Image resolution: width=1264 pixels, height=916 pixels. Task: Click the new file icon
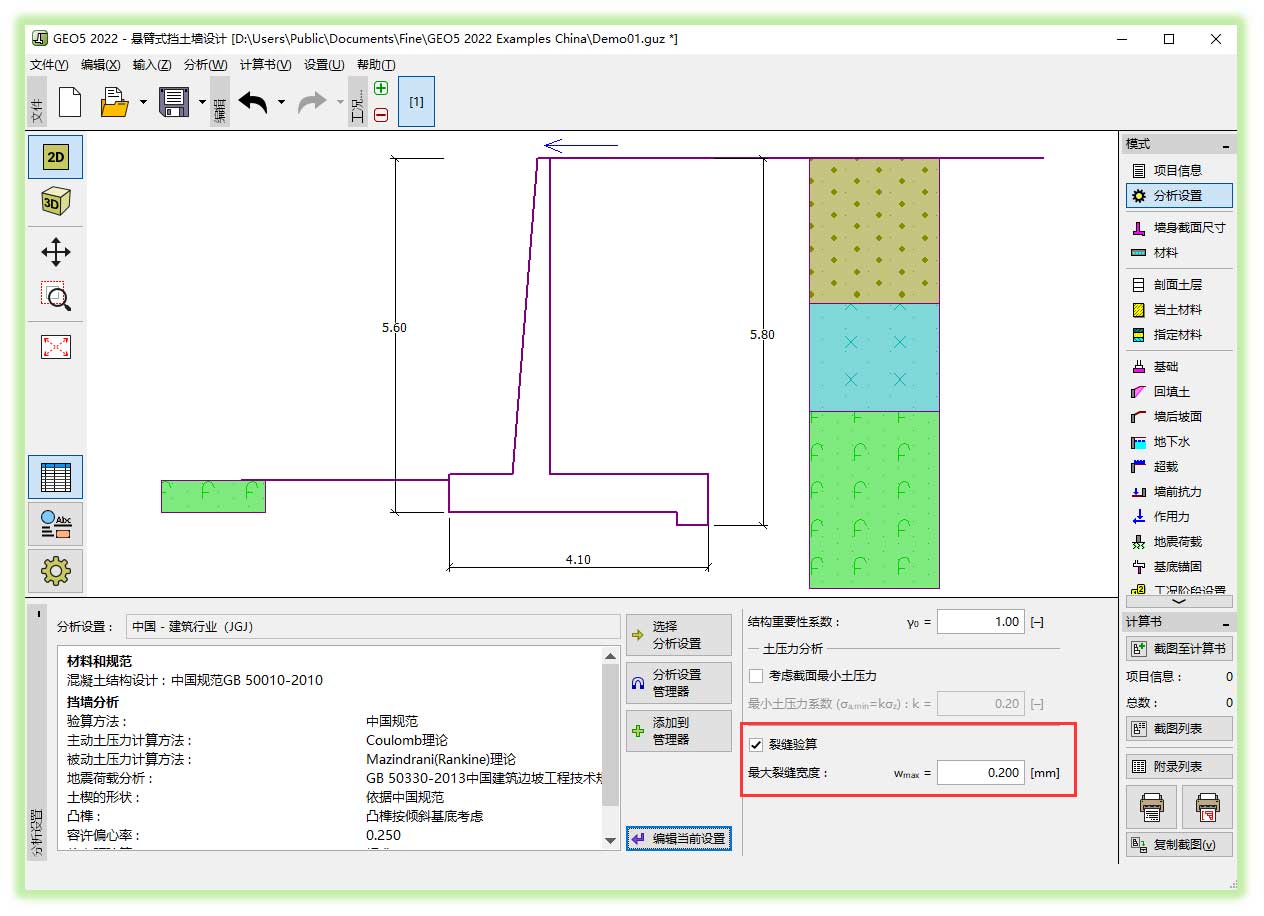70,102
